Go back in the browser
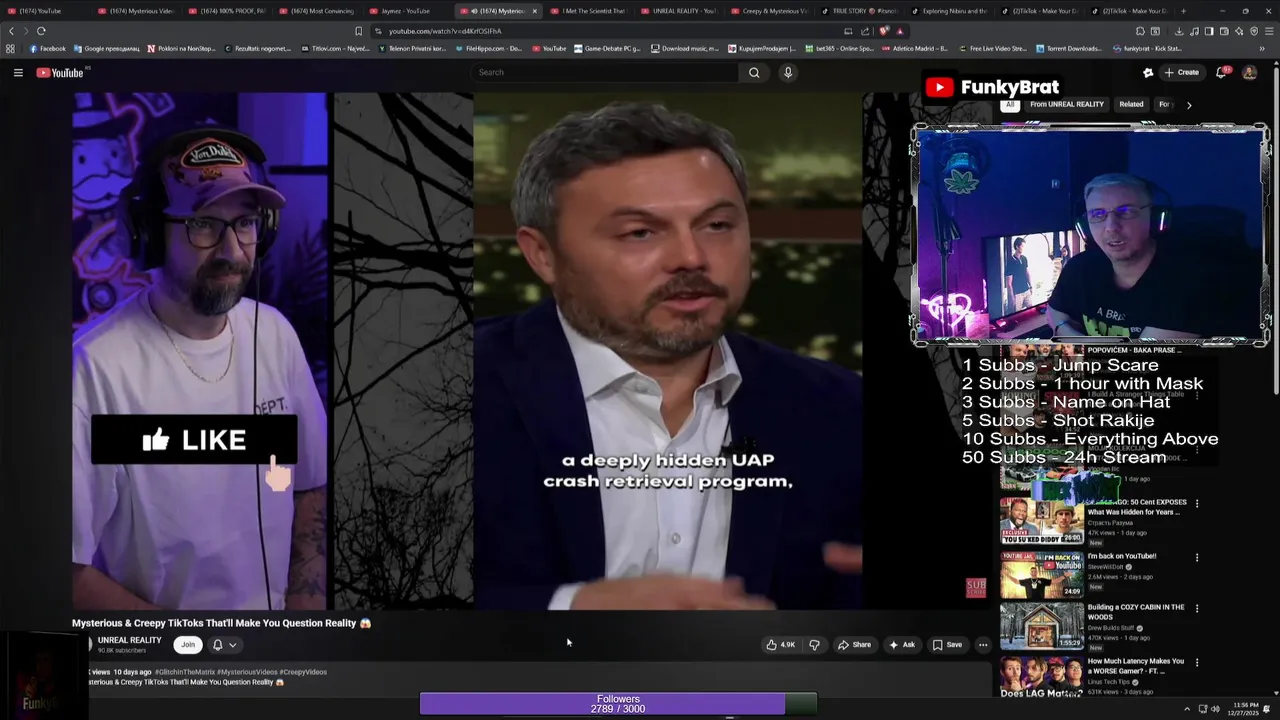Viewport: 1280px width, 720px height. point(12,31)
